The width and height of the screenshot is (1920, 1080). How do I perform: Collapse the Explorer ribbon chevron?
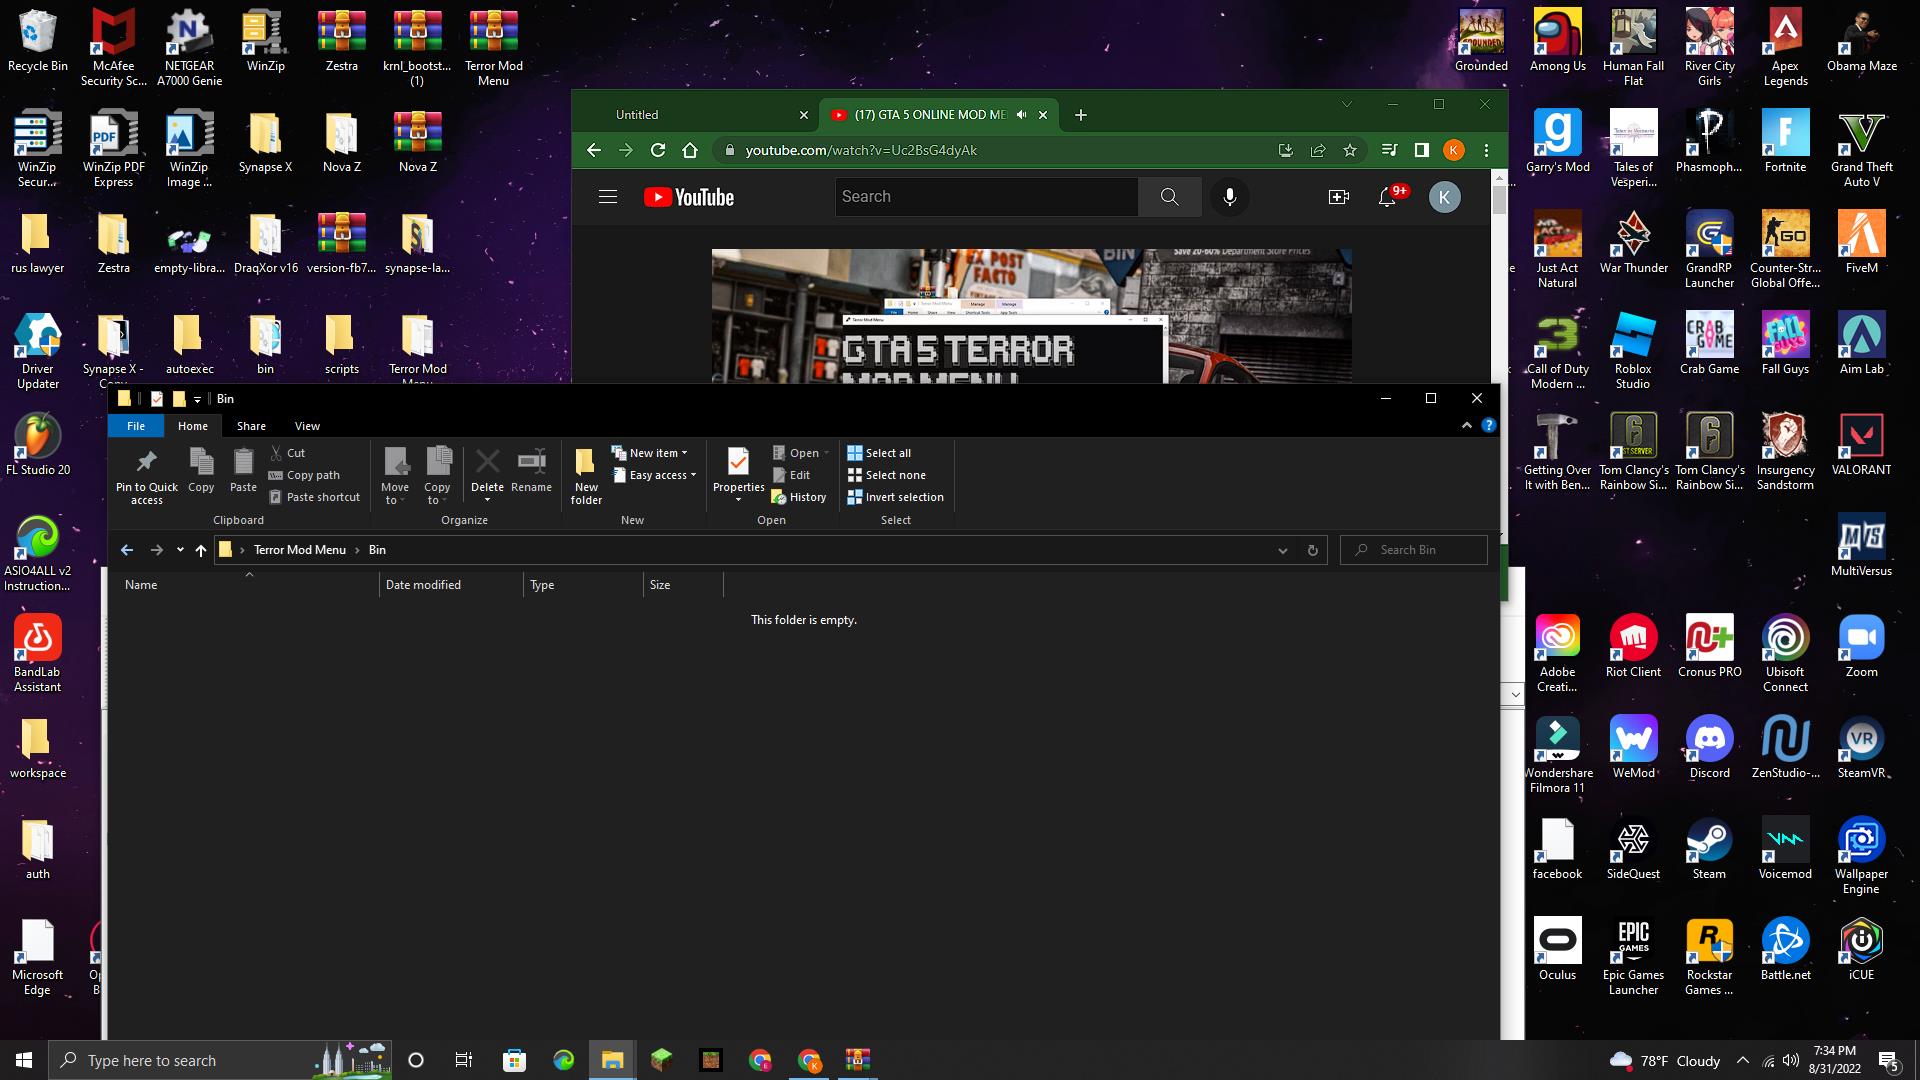pyautogui.click(x=1466, y=426)
